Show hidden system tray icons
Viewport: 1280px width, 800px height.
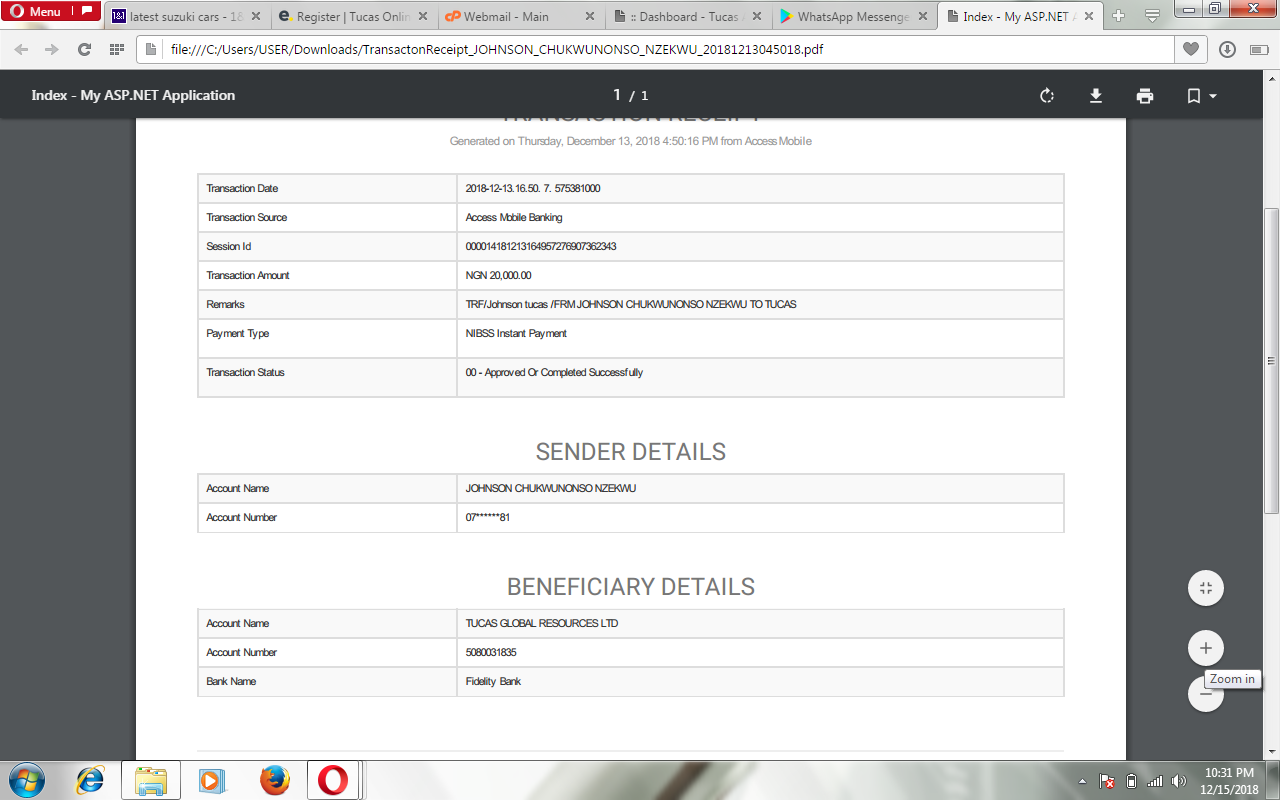1083,781
